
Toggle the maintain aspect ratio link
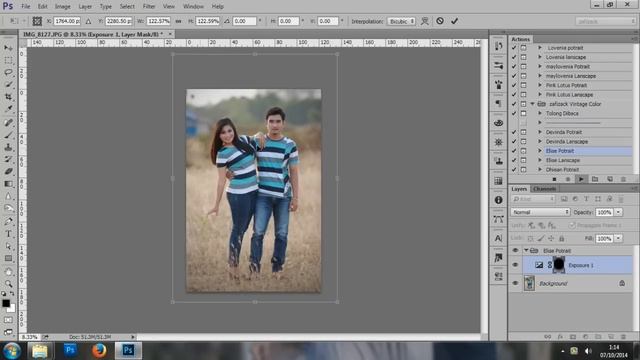(178, 21)
